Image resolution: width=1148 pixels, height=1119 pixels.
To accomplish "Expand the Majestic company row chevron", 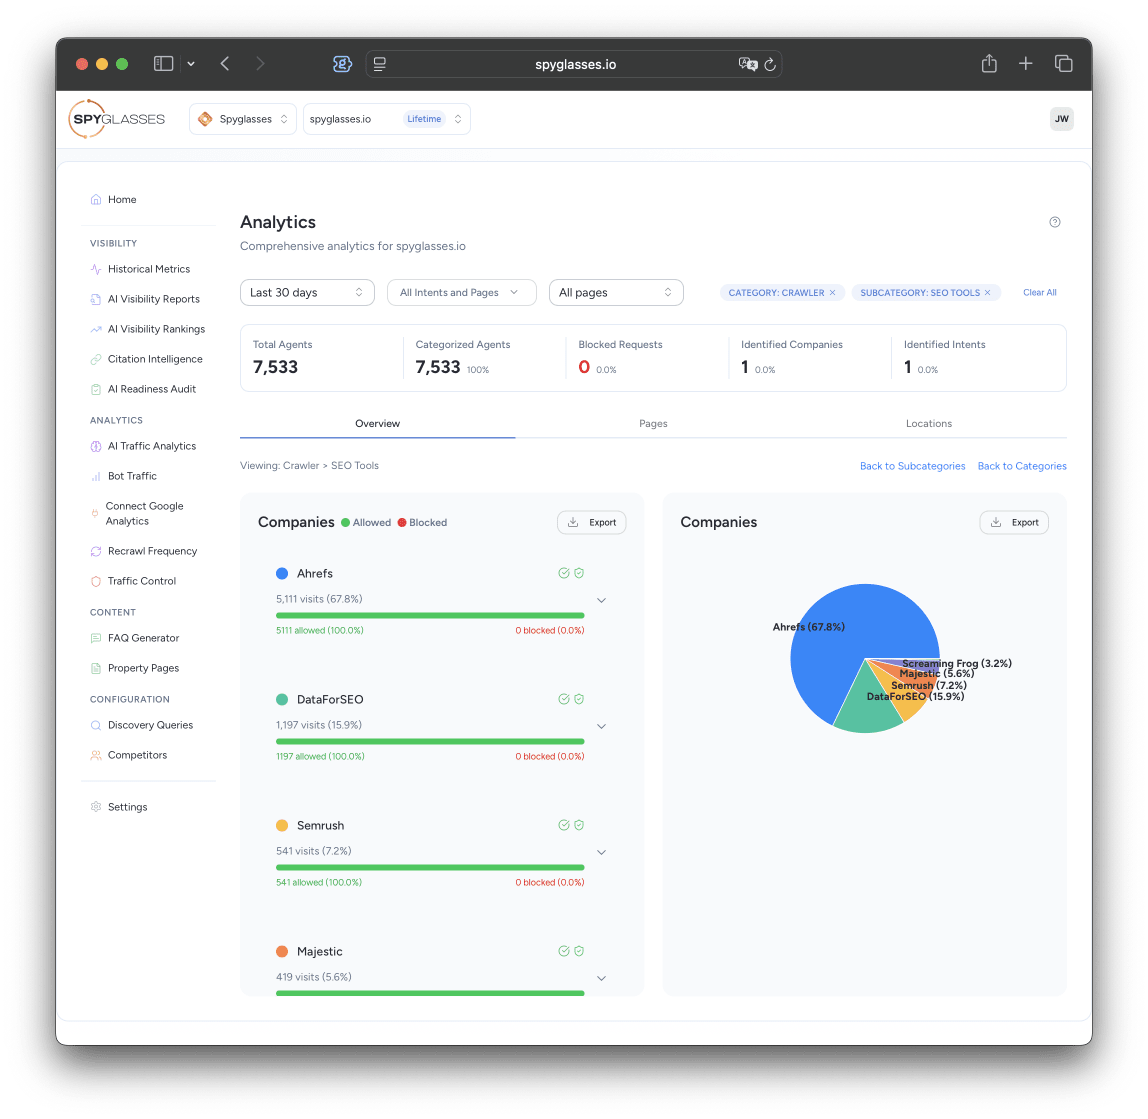I will click(x=601, y=978).
